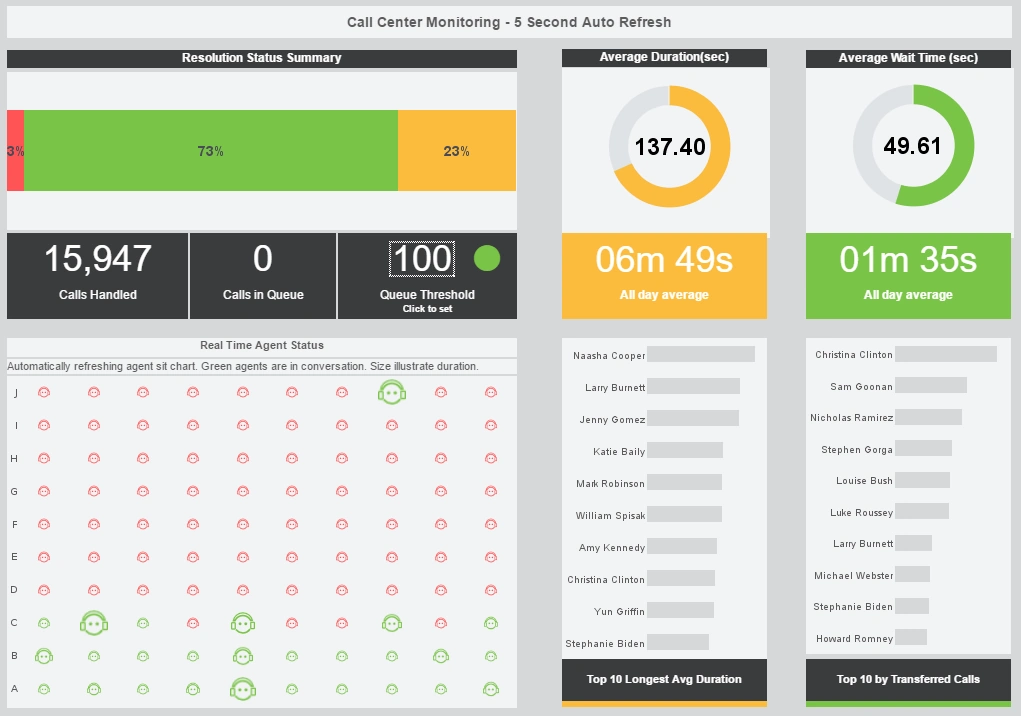This screenshot has height=716, width=1021.
Task: Click the yellow 23% bar segment
Action: click(456, 151)
